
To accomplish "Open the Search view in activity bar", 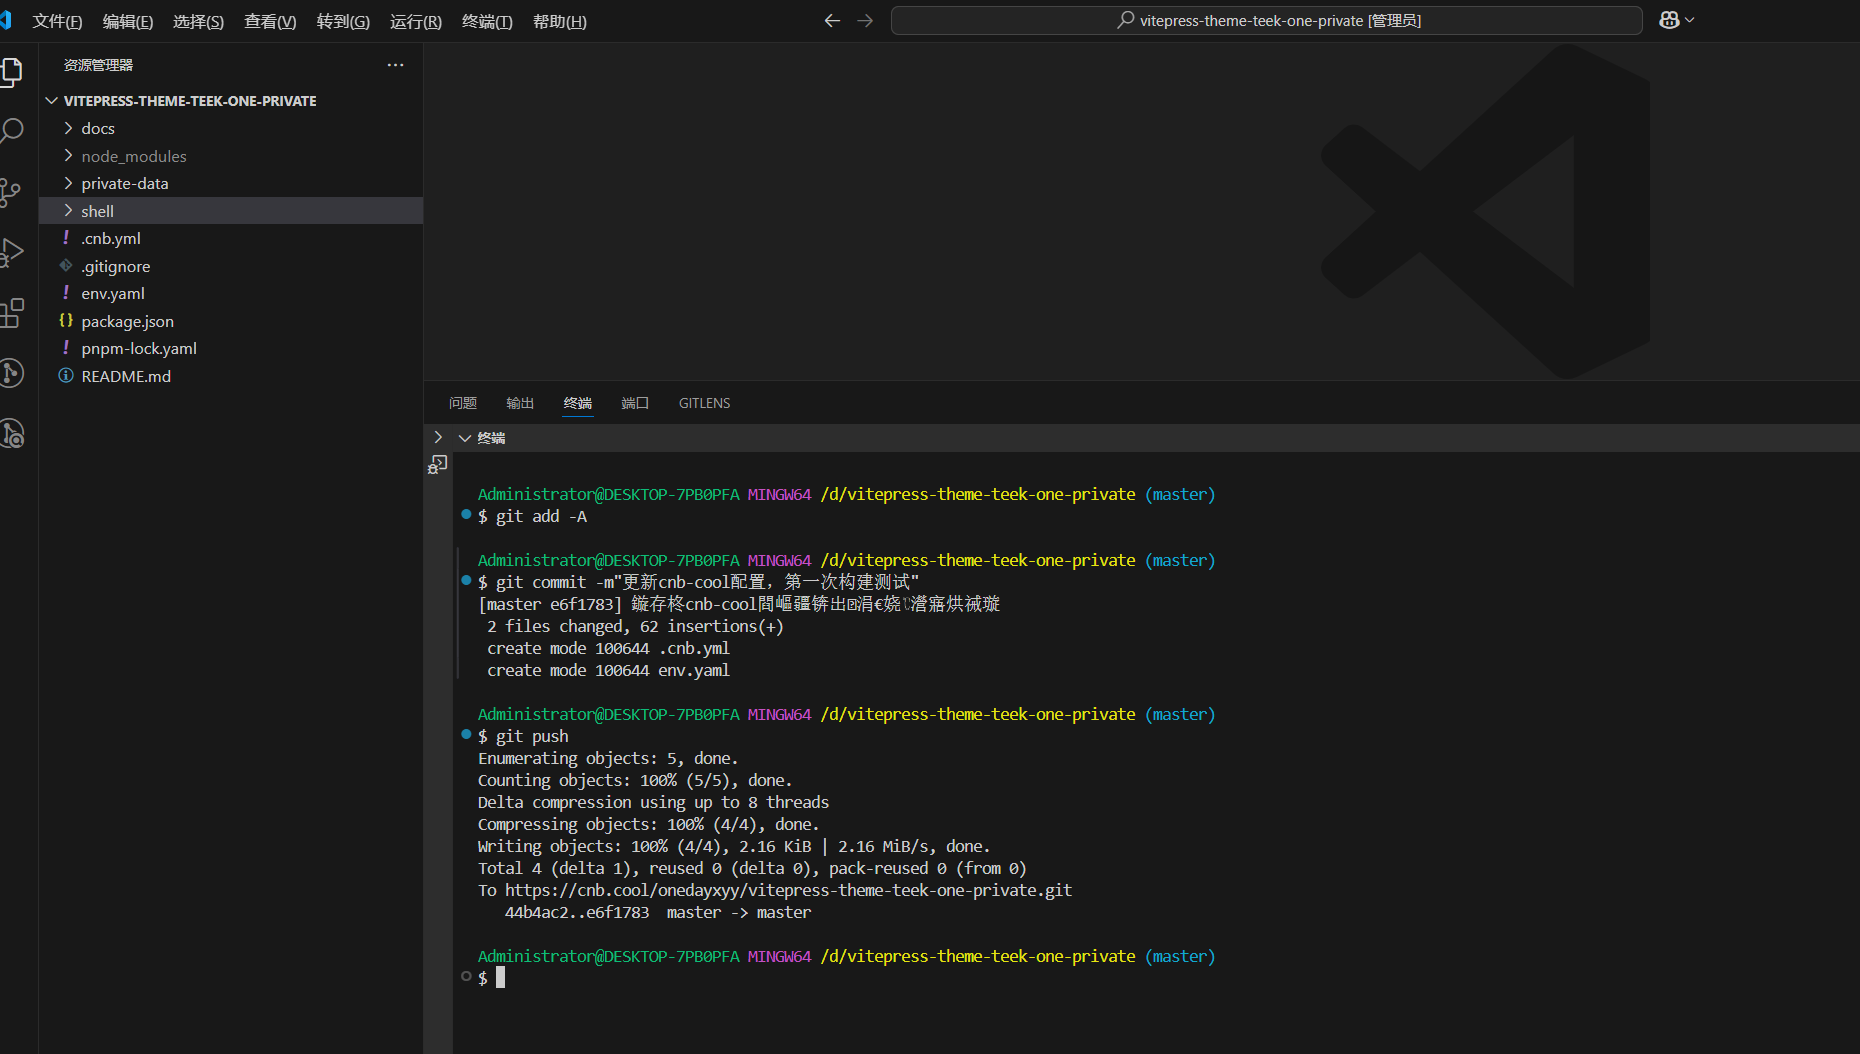I will (12, 131).
